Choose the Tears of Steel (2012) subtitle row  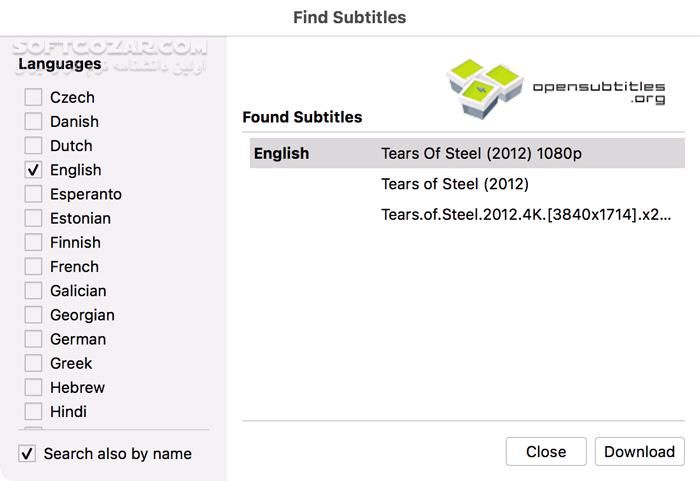click(x=455, y=184)
